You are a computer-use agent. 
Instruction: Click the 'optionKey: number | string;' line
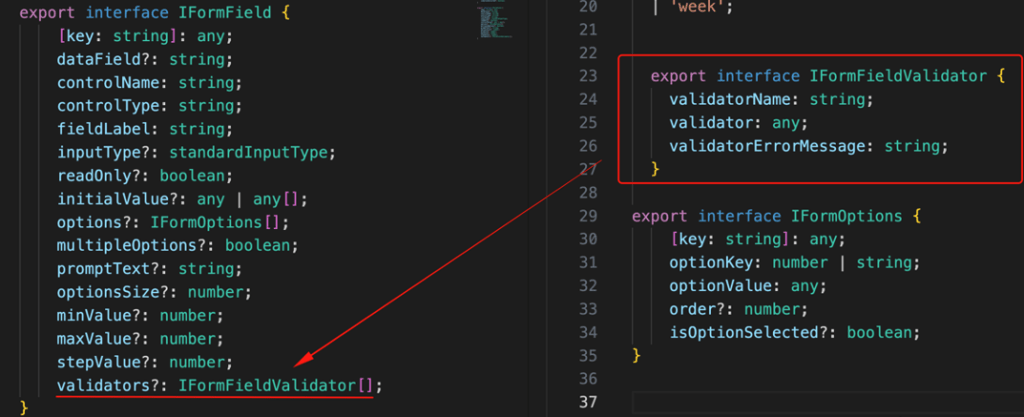(x=795, y=263)
